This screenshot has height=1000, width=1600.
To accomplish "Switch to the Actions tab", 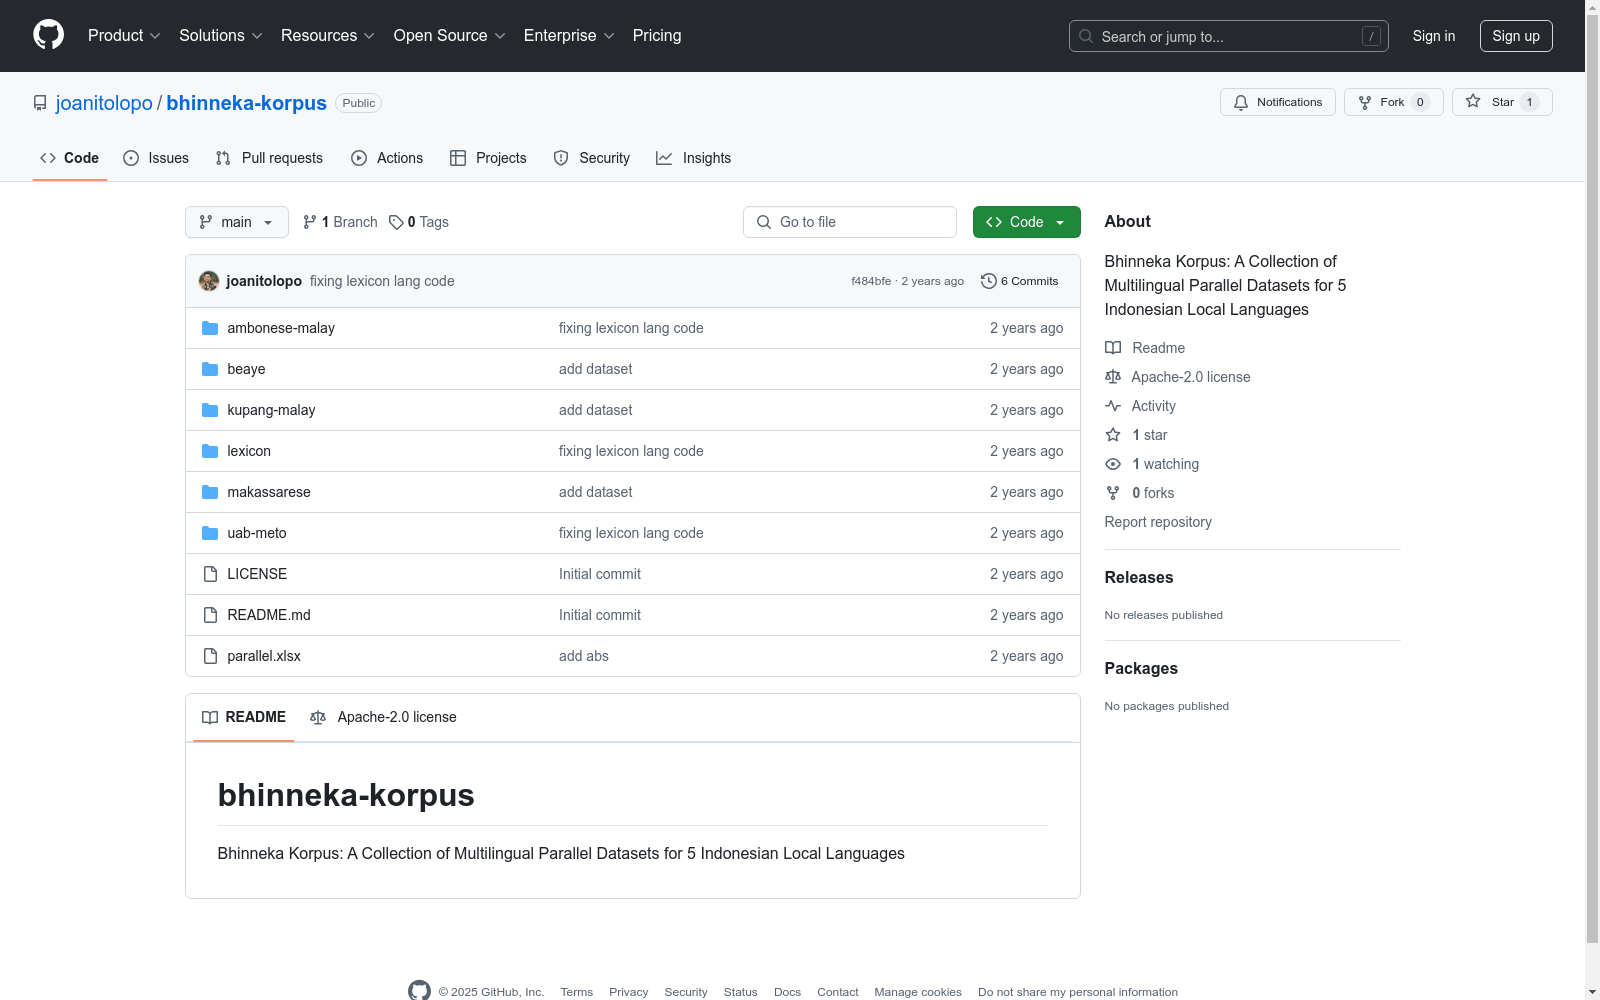I will [387, 158].
